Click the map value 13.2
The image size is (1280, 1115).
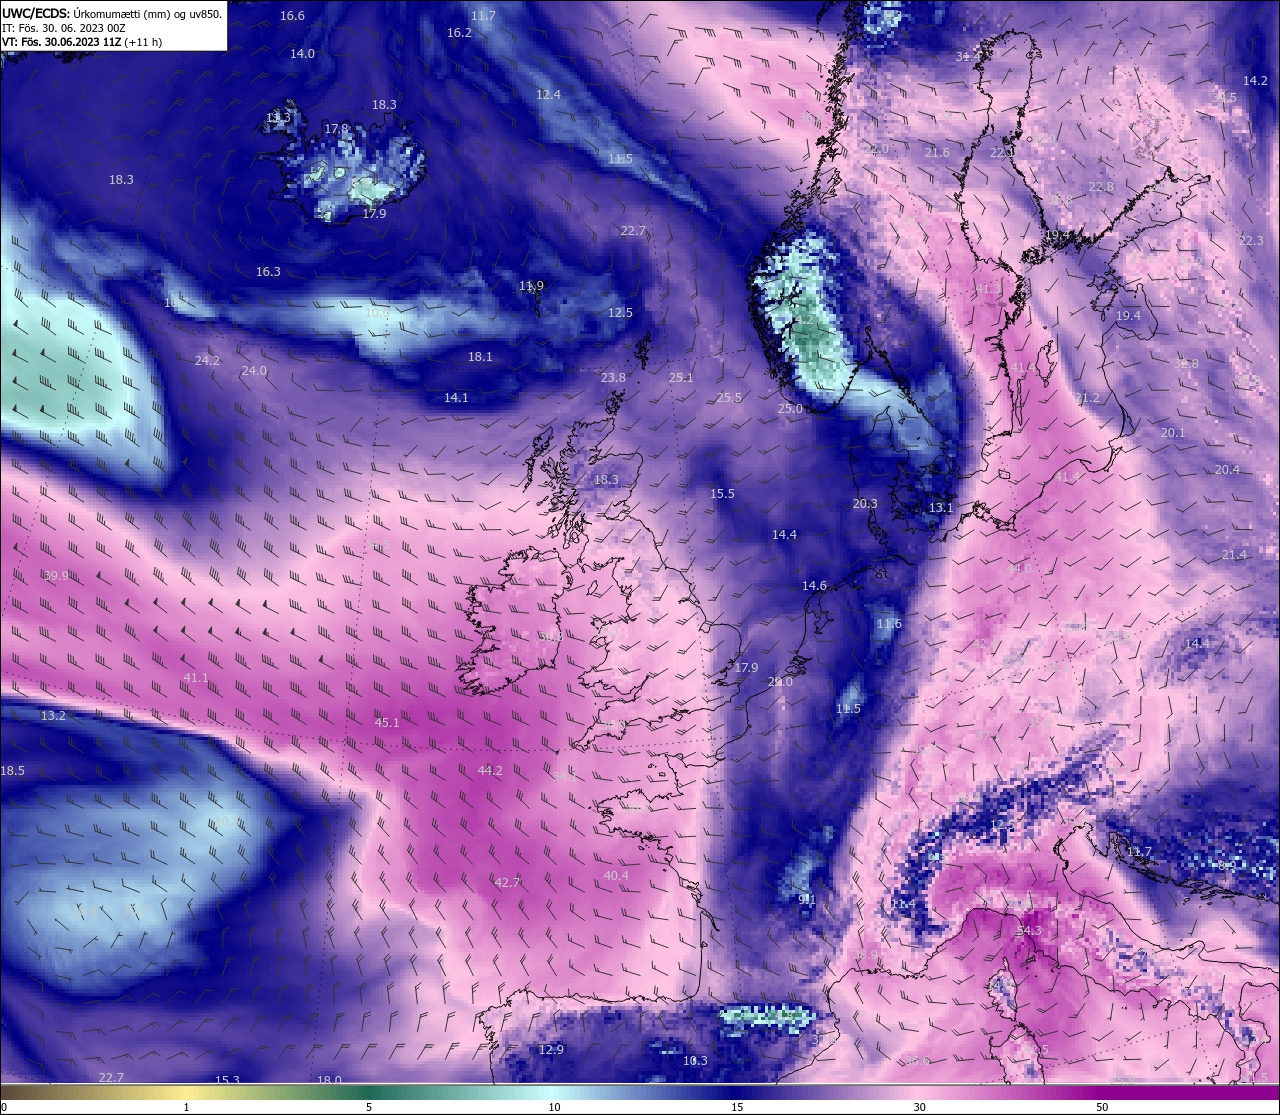coord(53,715)
